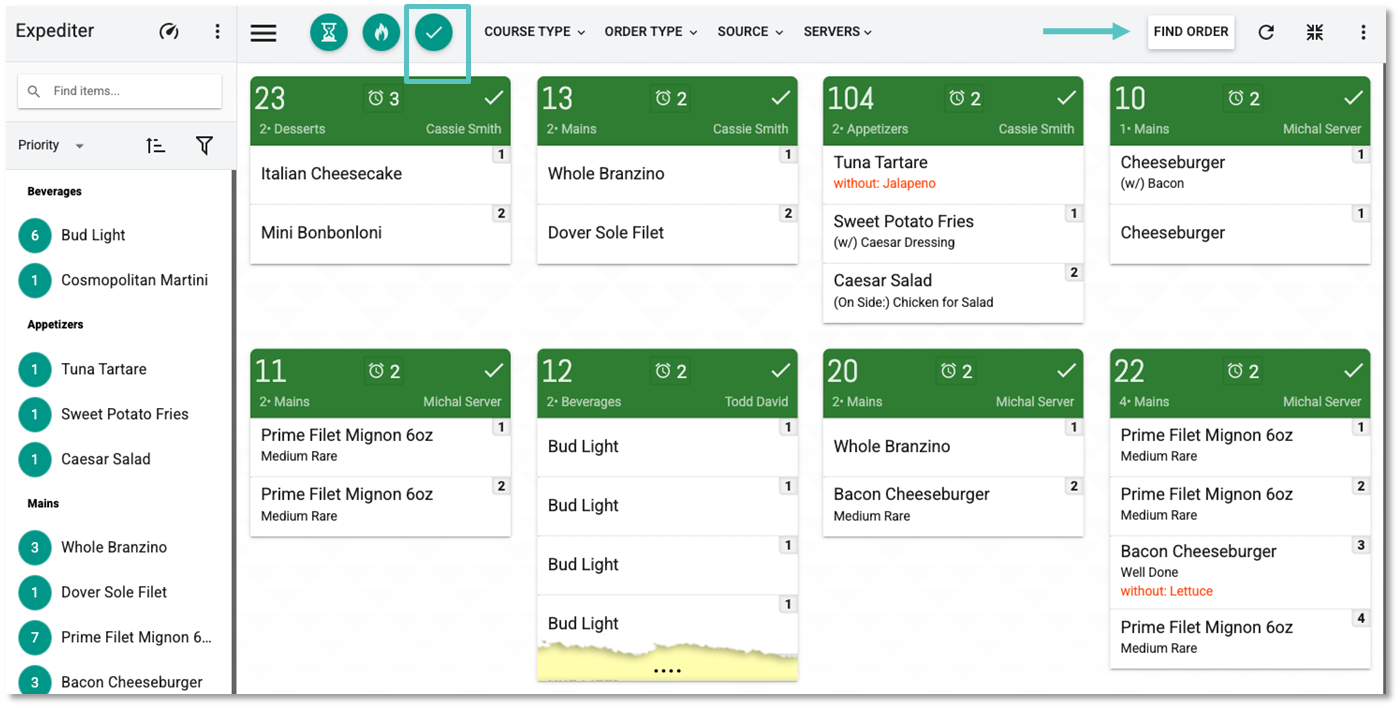Click the refresh icon in top bar
1400x708 pixels.
point(1266,32)
